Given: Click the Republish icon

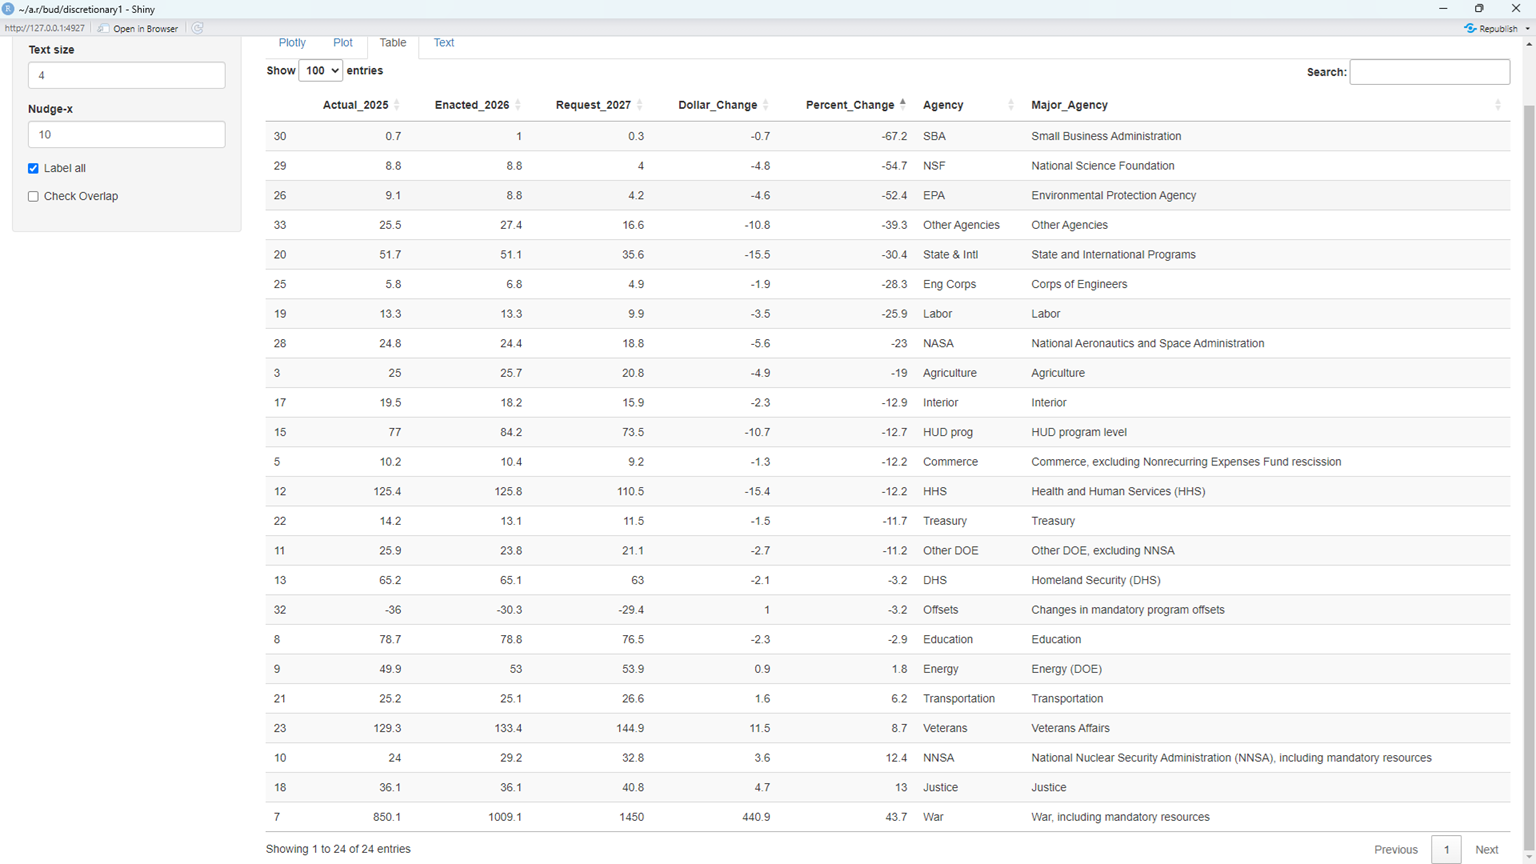Looking at the screenshot, I should click(1470, 28).
